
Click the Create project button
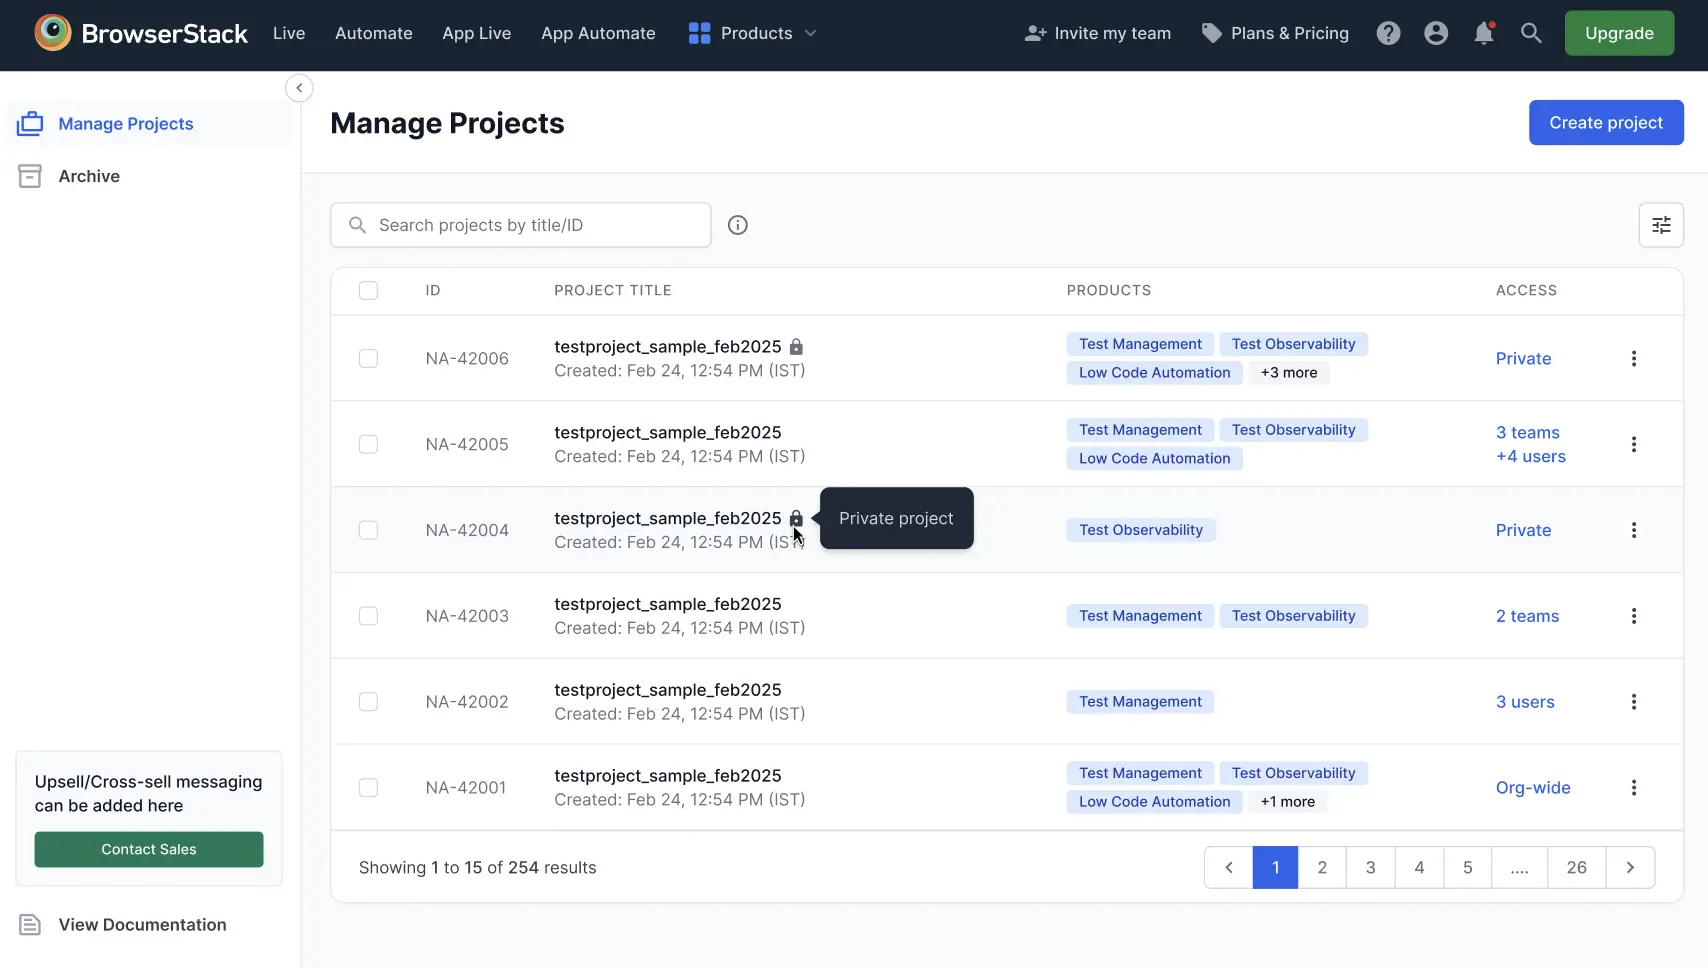click(x=1605, y=123)
